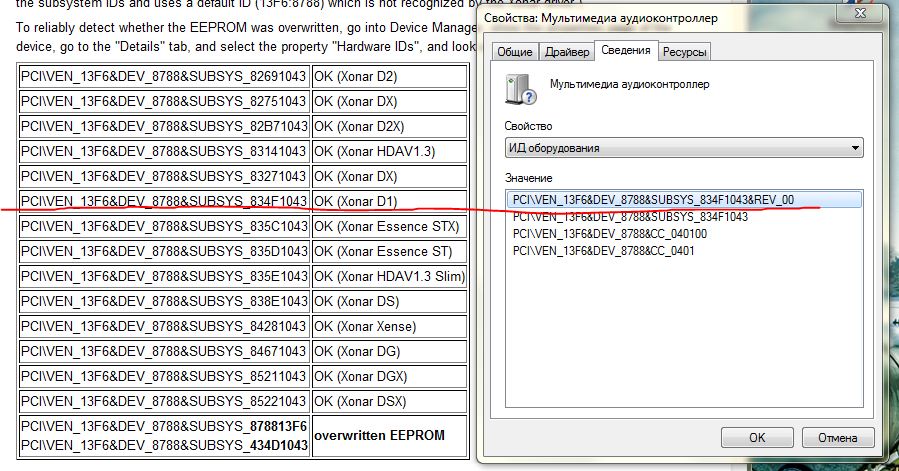Viewport: 899px width, 471px height.
Task: Select value PCI\VEN_13F6&DEV_8788&CC_0401
Action: [x=603, y=251]
